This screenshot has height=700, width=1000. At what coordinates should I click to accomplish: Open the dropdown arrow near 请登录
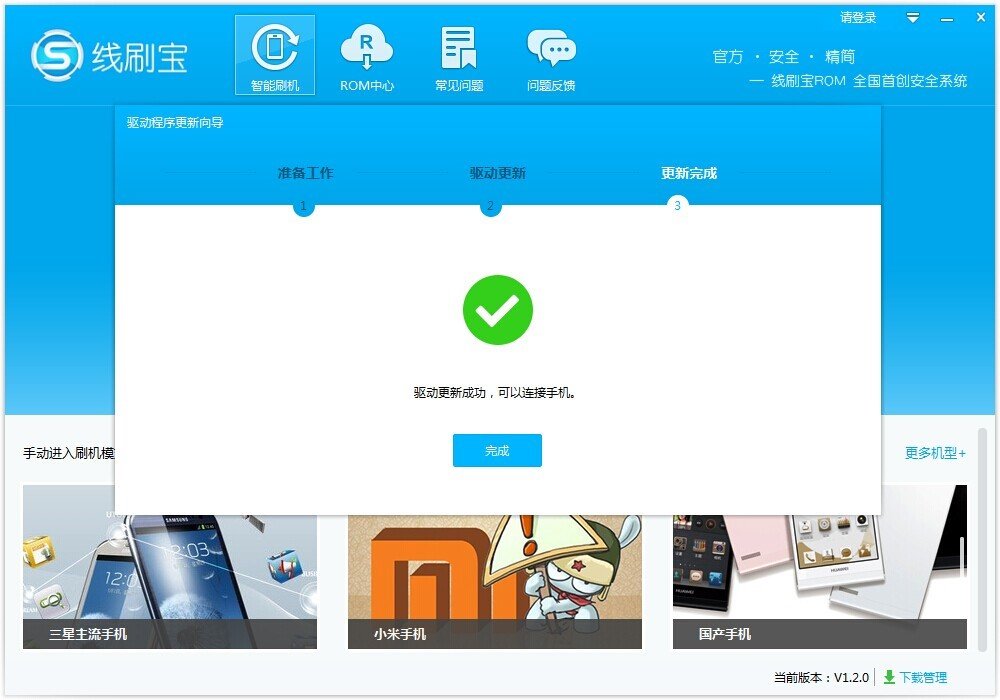pyautogui.click(x=912, y=17)
